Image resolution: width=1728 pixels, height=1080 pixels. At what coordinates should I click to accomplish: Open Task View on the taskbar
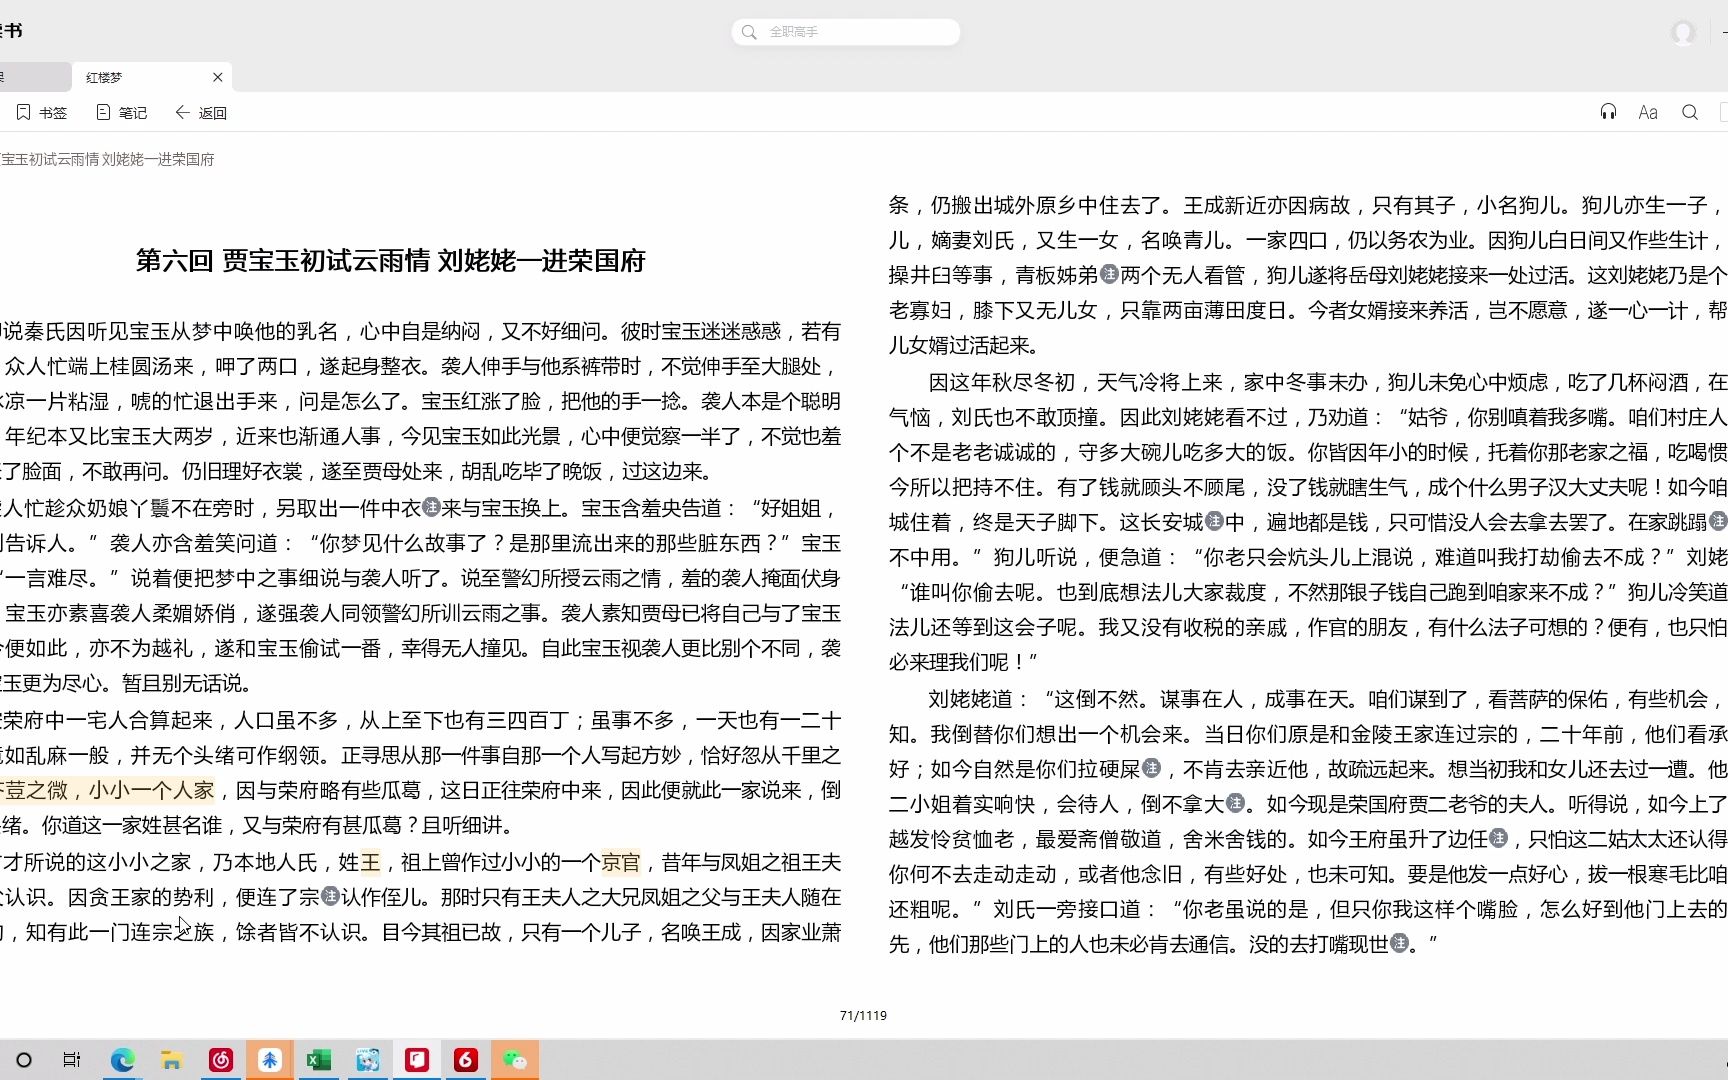72,1060
